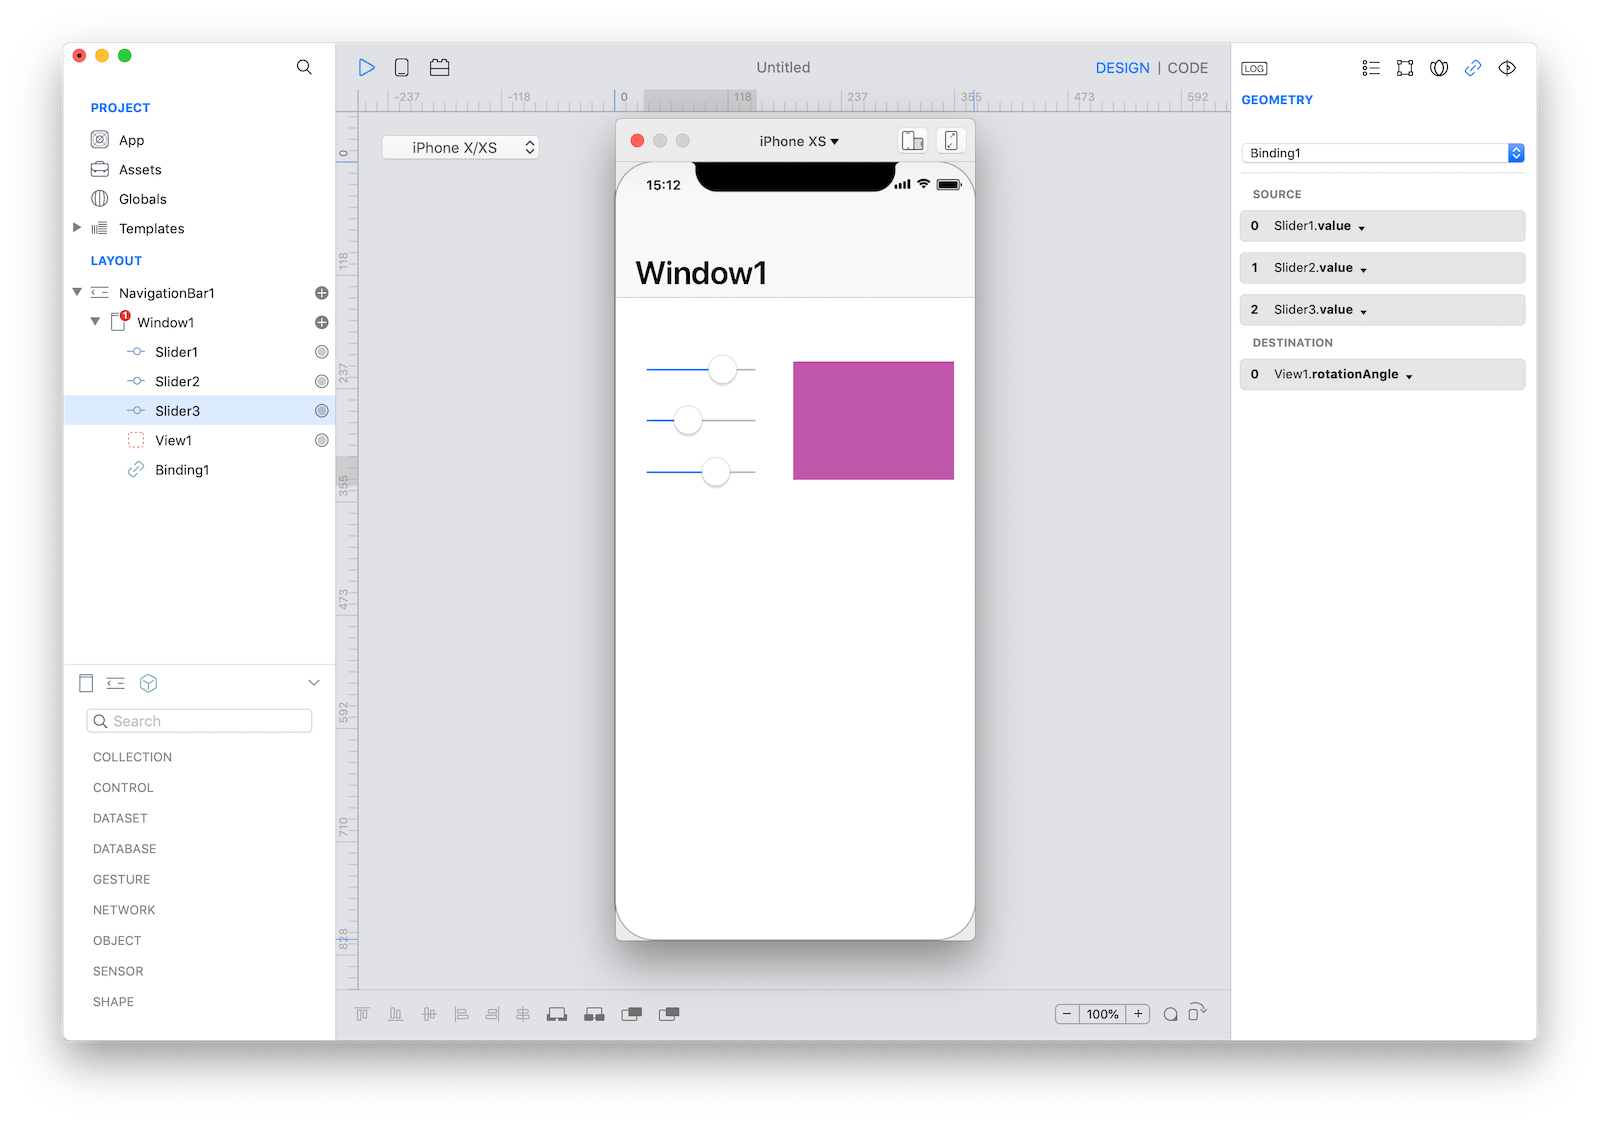Viewport: 1600px width, 1124px height.
Task: Click the align vertical centers icon
Action: [429, 1014]
